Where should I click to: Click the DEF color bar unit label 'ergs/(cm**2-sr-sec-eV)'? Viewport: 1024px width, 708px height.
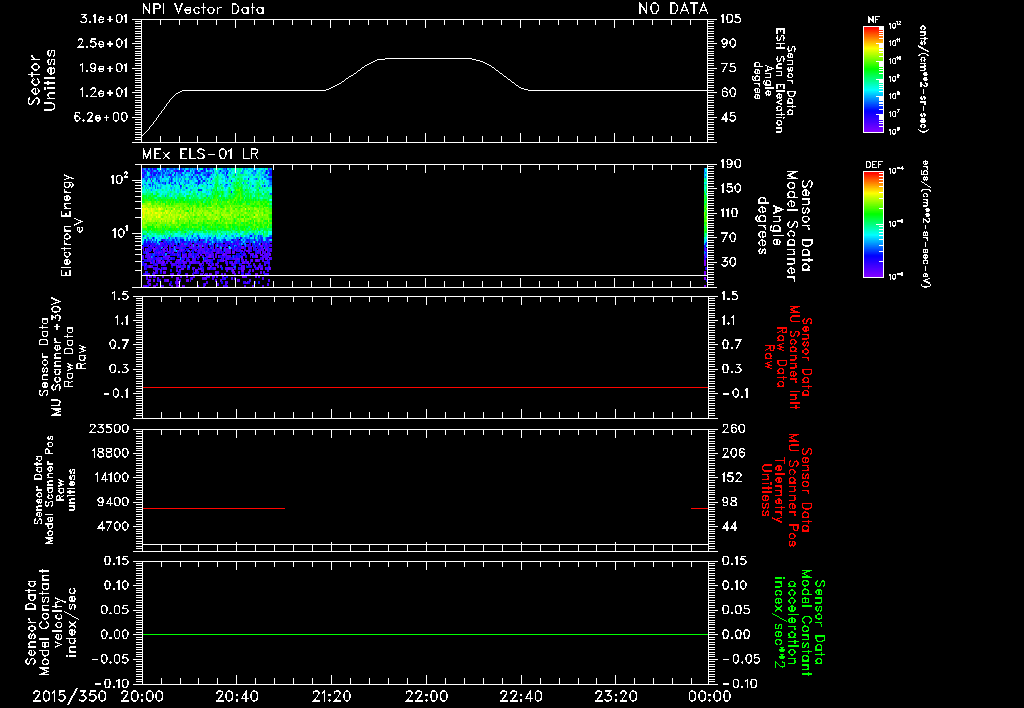tap(925, 223)
